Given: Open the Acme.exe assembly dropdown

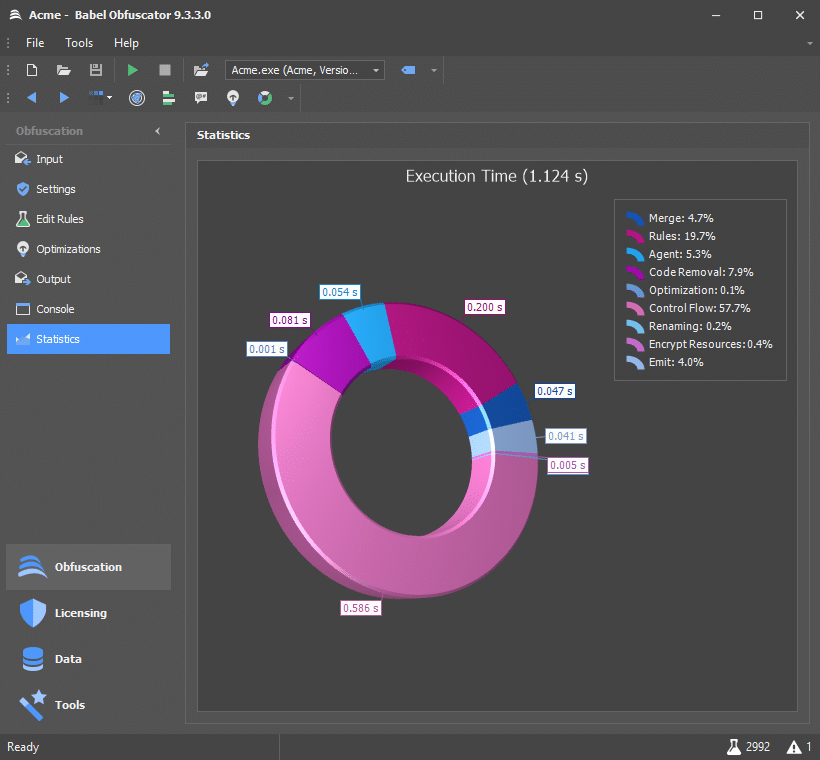Looking at the screenshot, I should pyautogui.click(x=305, y=70).
